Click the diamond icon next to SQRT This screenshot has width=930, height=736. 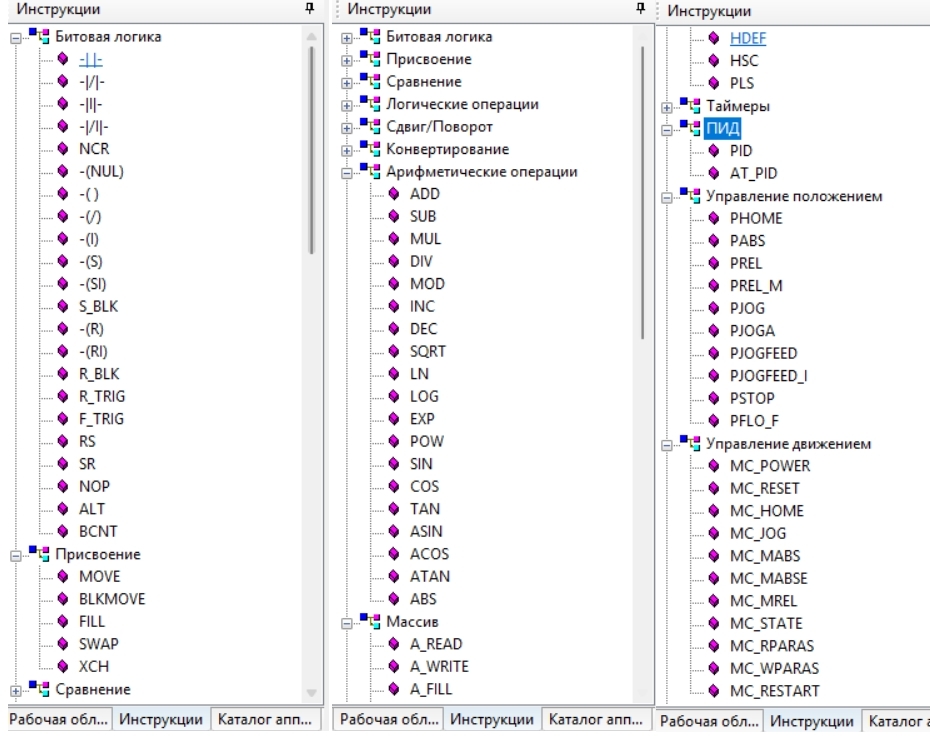(394, 351)
